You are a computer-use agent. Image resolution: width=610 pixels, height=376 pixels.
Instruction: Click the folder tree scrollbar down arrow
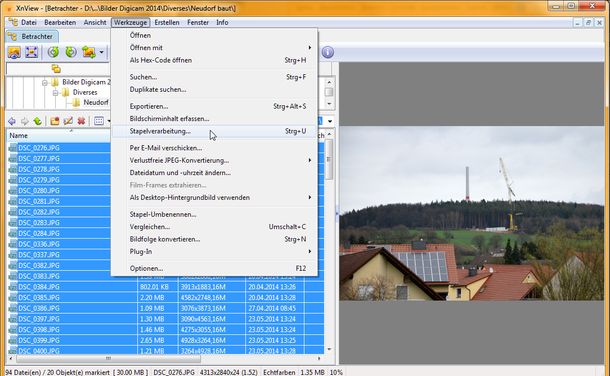329,104
